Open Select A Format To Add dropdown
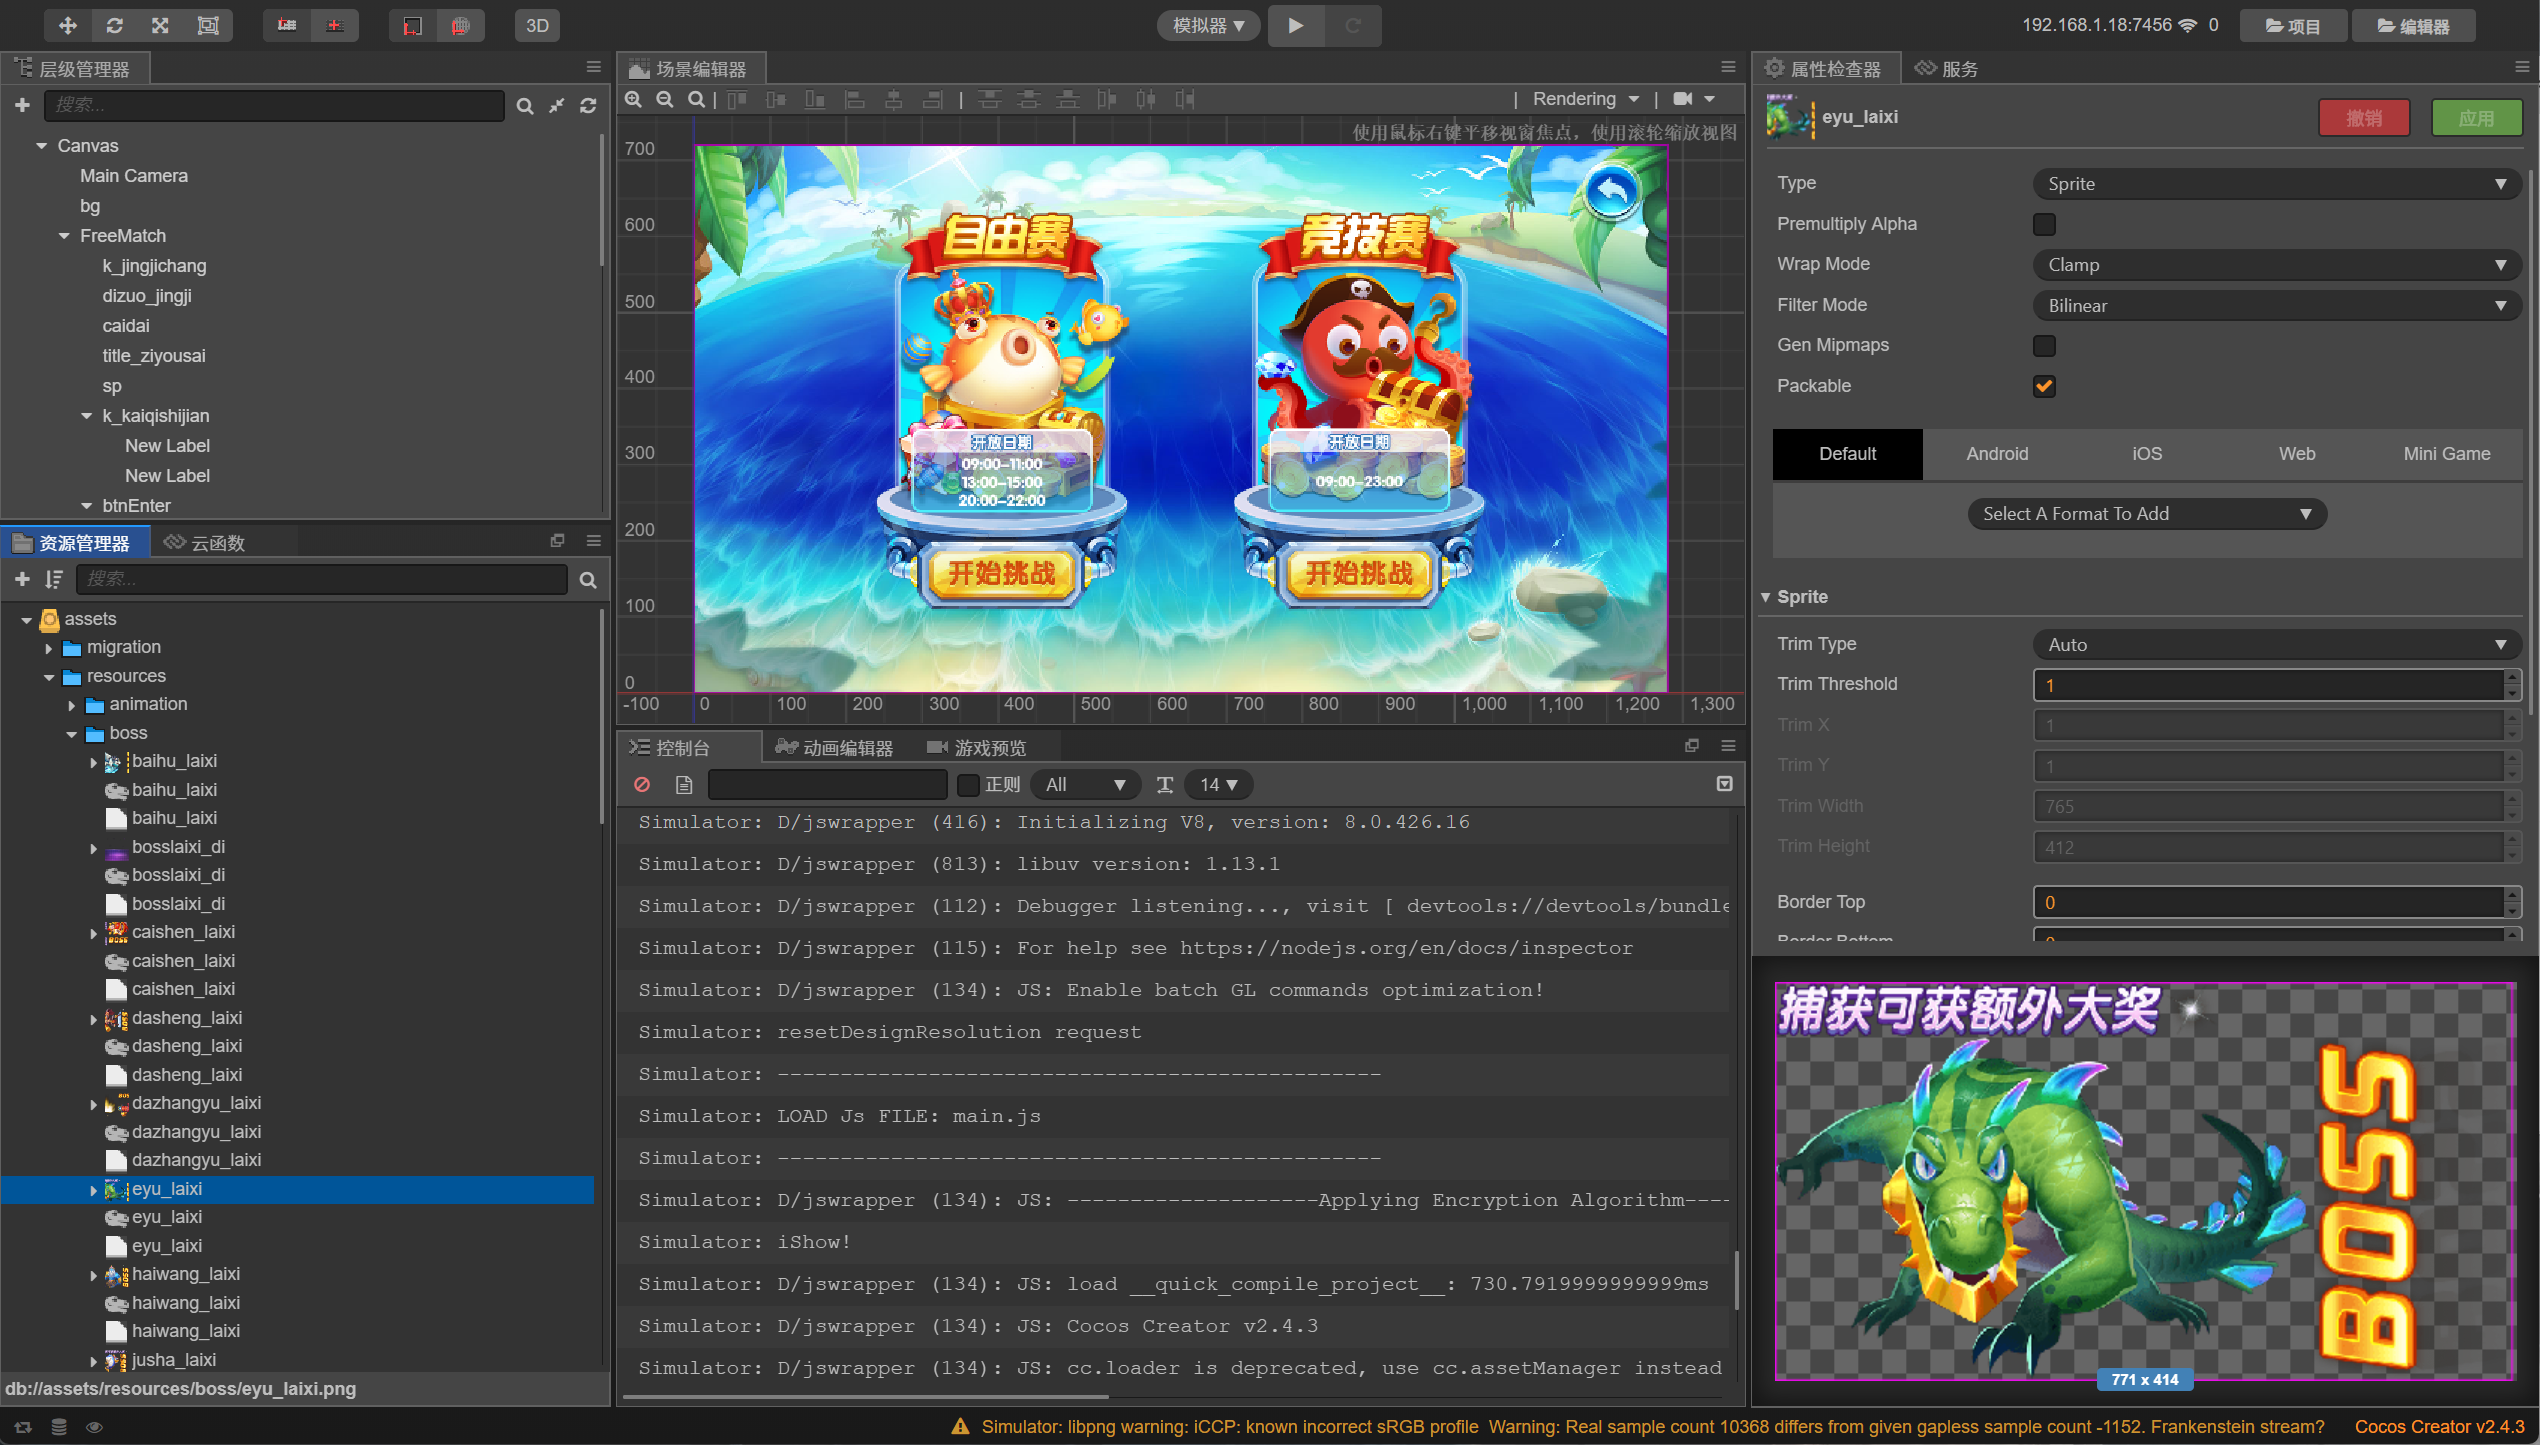Screen dimensions: 2540x1445 click(x=2146, y=514)
